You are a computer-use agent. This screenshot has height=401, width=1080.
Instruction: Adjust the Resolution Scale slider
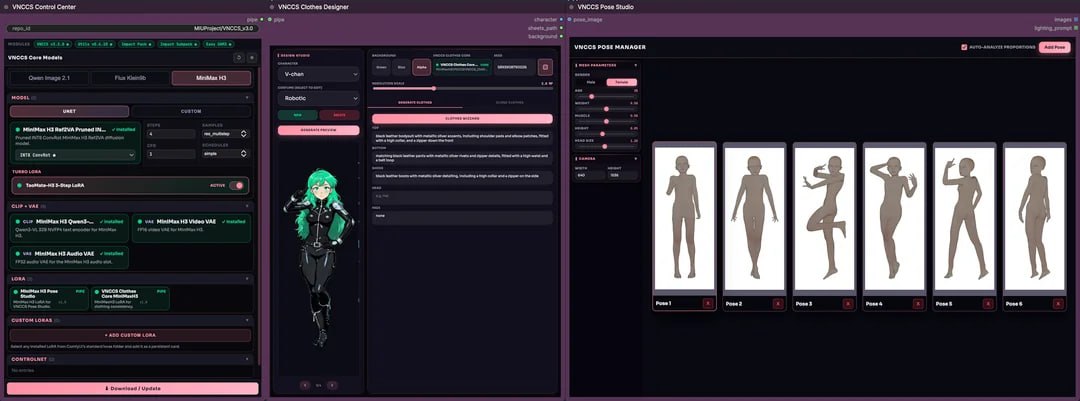point(462,88)
